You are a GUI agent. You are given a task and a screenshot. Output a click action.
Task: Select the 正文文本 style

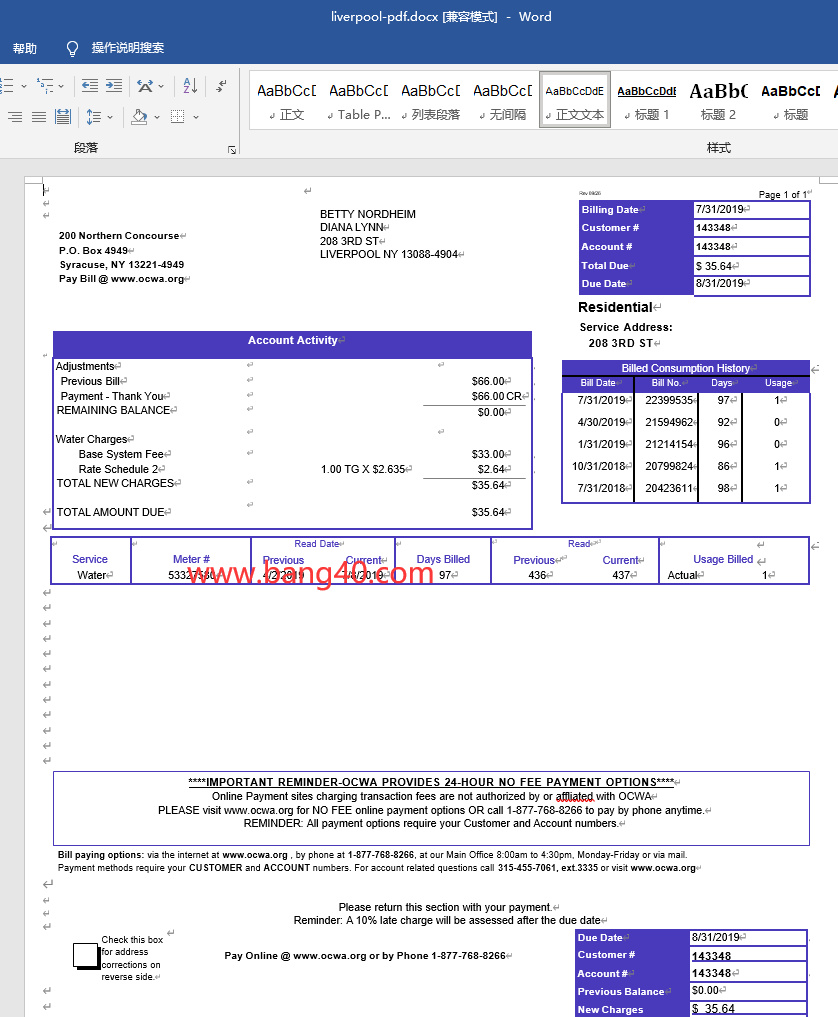tap(575, 101)
